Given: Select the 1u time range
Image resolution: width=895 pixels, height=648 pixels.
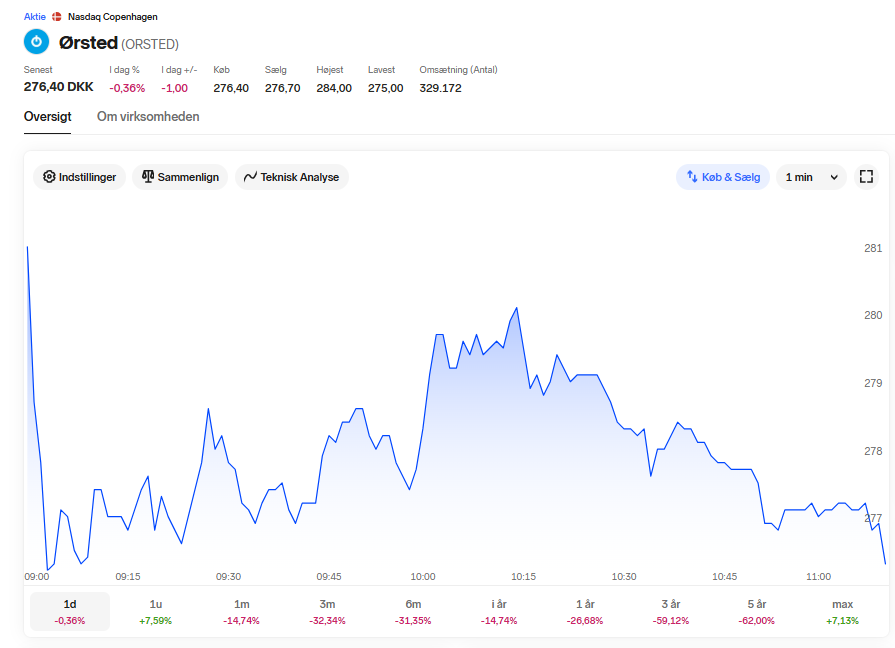Looking at the screenshot, I should point(155,611).
